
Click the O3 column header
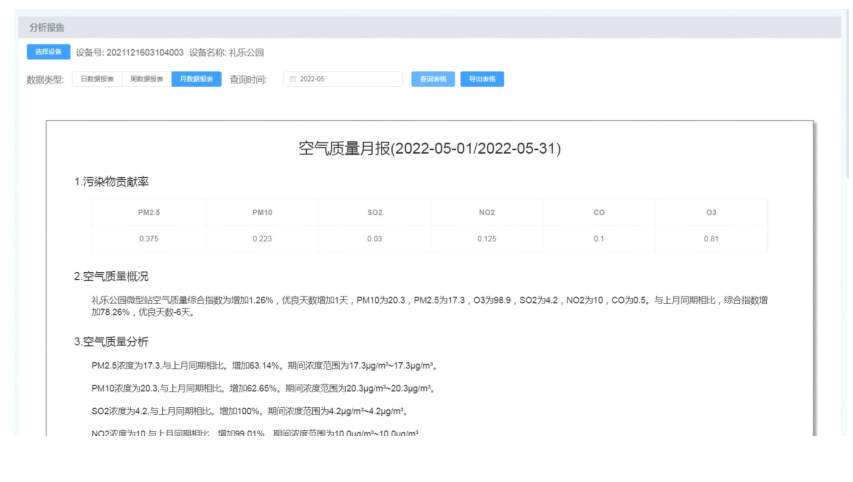pyautogui.click(x=711, y=212)
